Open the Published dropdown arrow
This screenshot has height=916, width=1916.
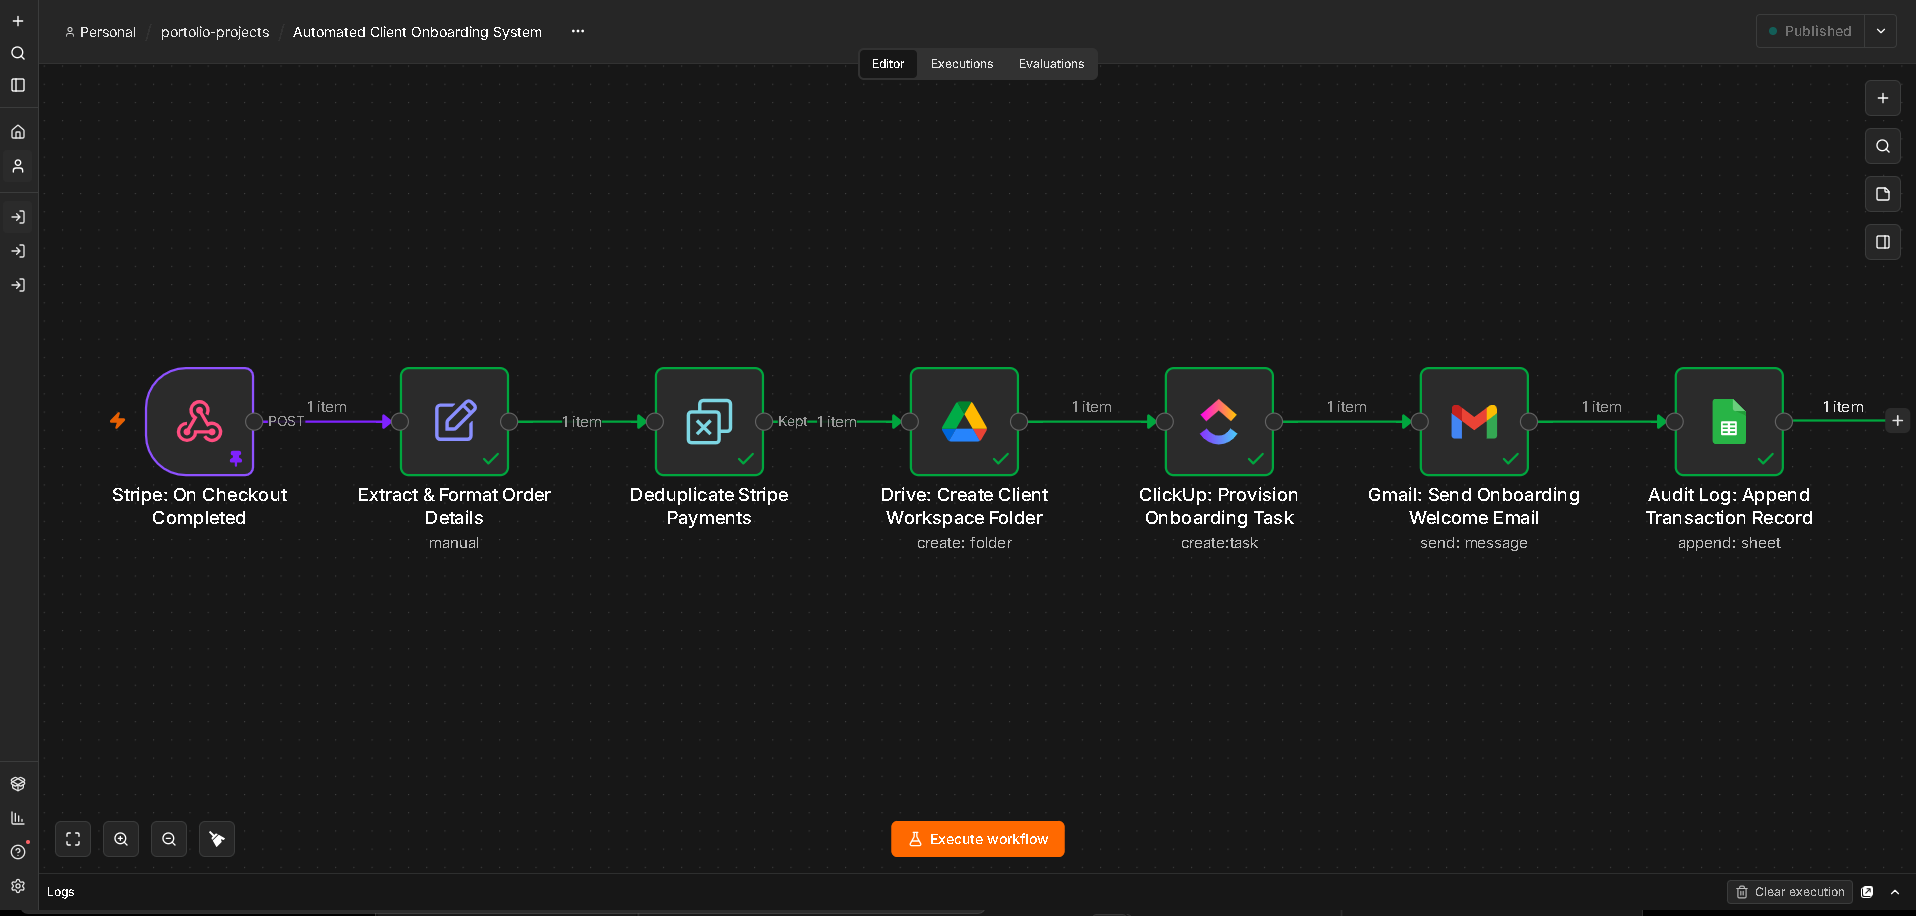1881,31
